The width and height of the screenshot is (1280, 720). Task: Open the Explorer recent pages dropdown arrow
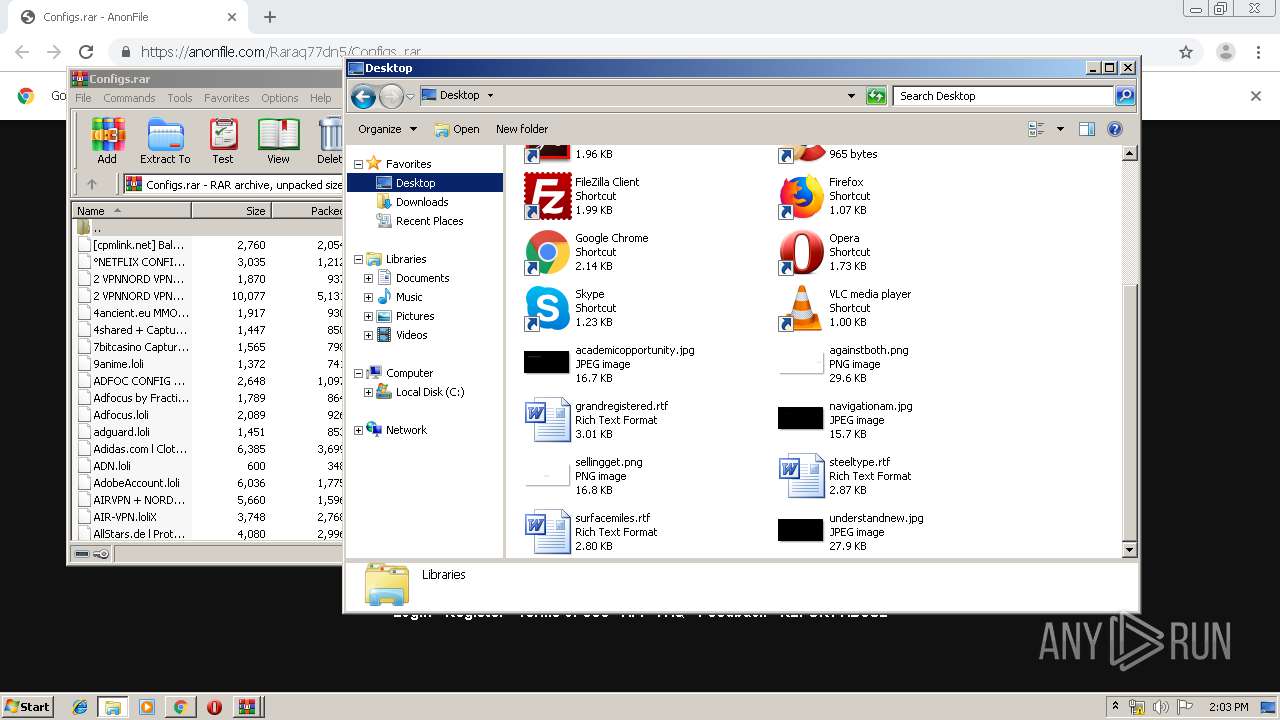pos(410,96)
